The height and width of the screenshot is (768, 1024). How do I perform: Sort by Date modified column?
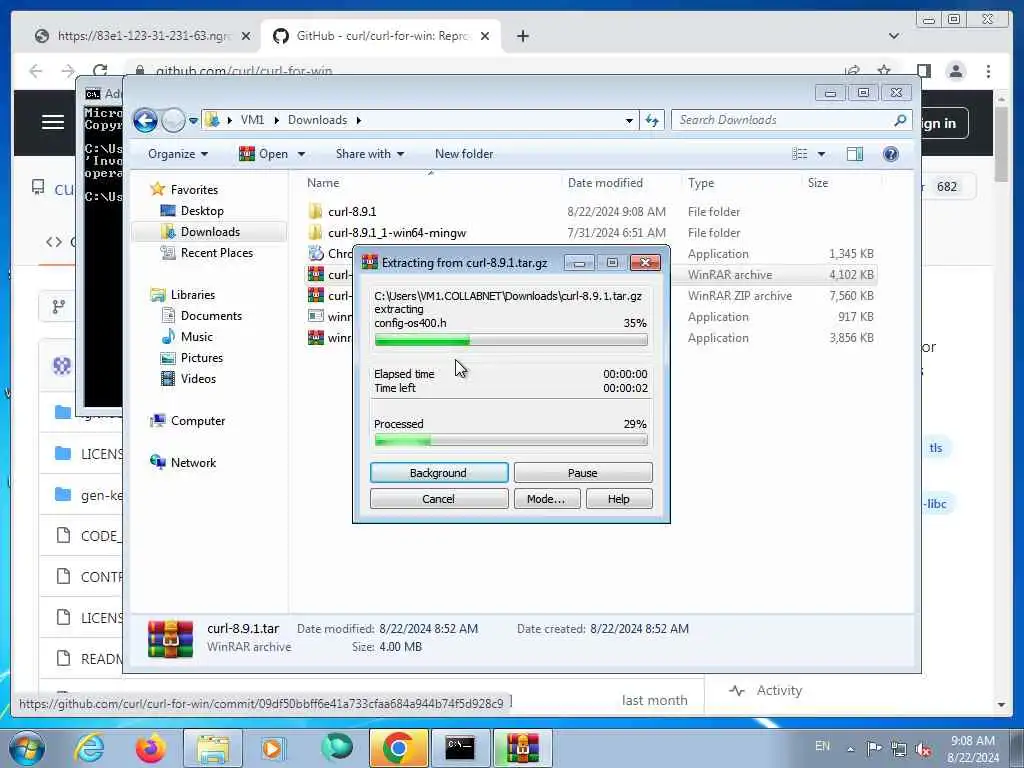(x=620, y=184)
